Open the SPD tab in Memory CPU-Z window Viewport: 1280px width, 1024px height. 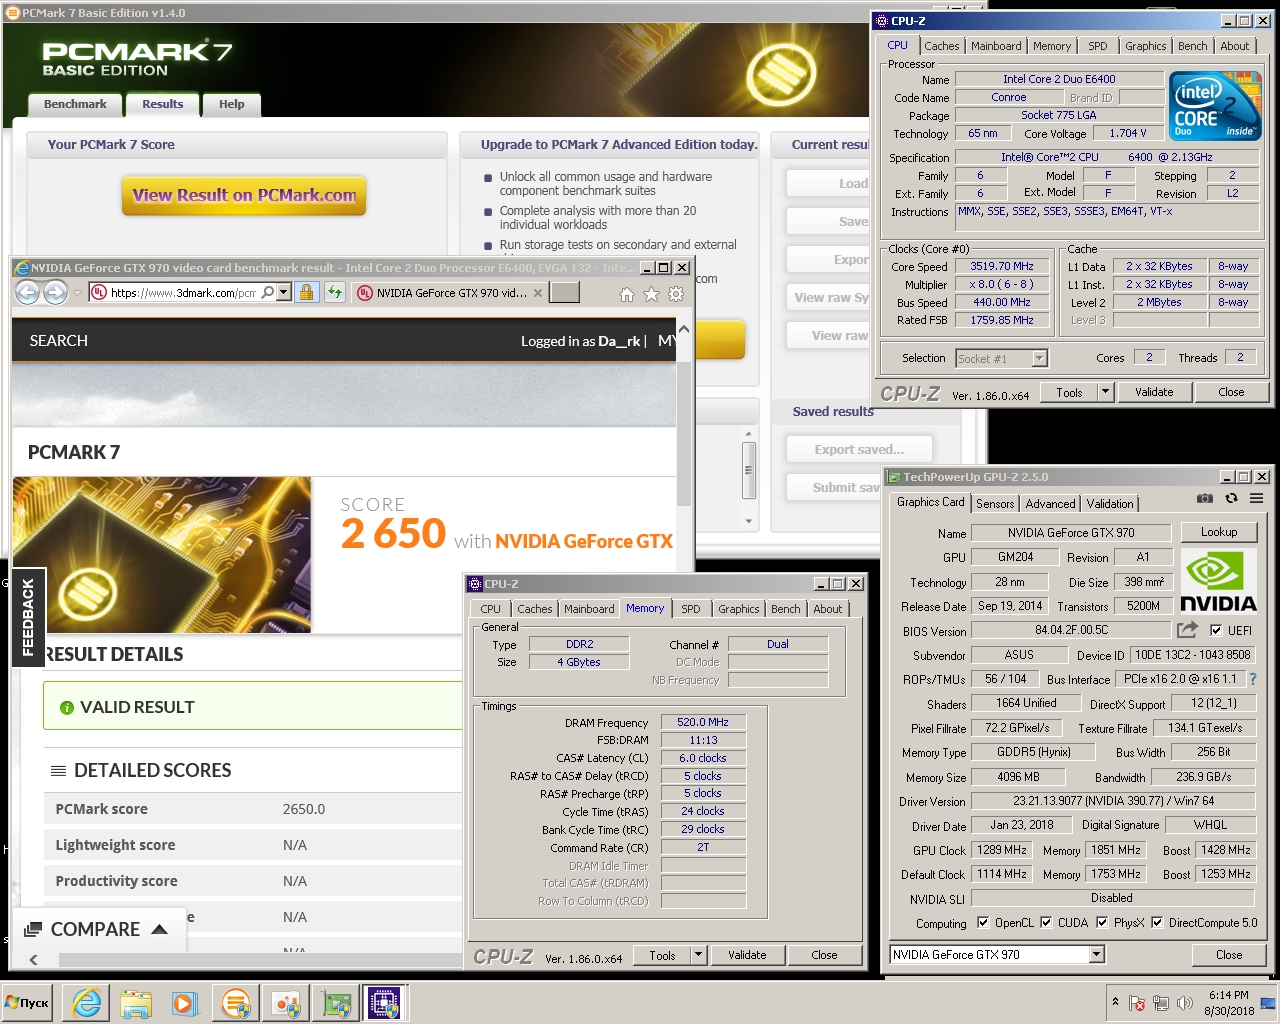(x=691, y=609)
